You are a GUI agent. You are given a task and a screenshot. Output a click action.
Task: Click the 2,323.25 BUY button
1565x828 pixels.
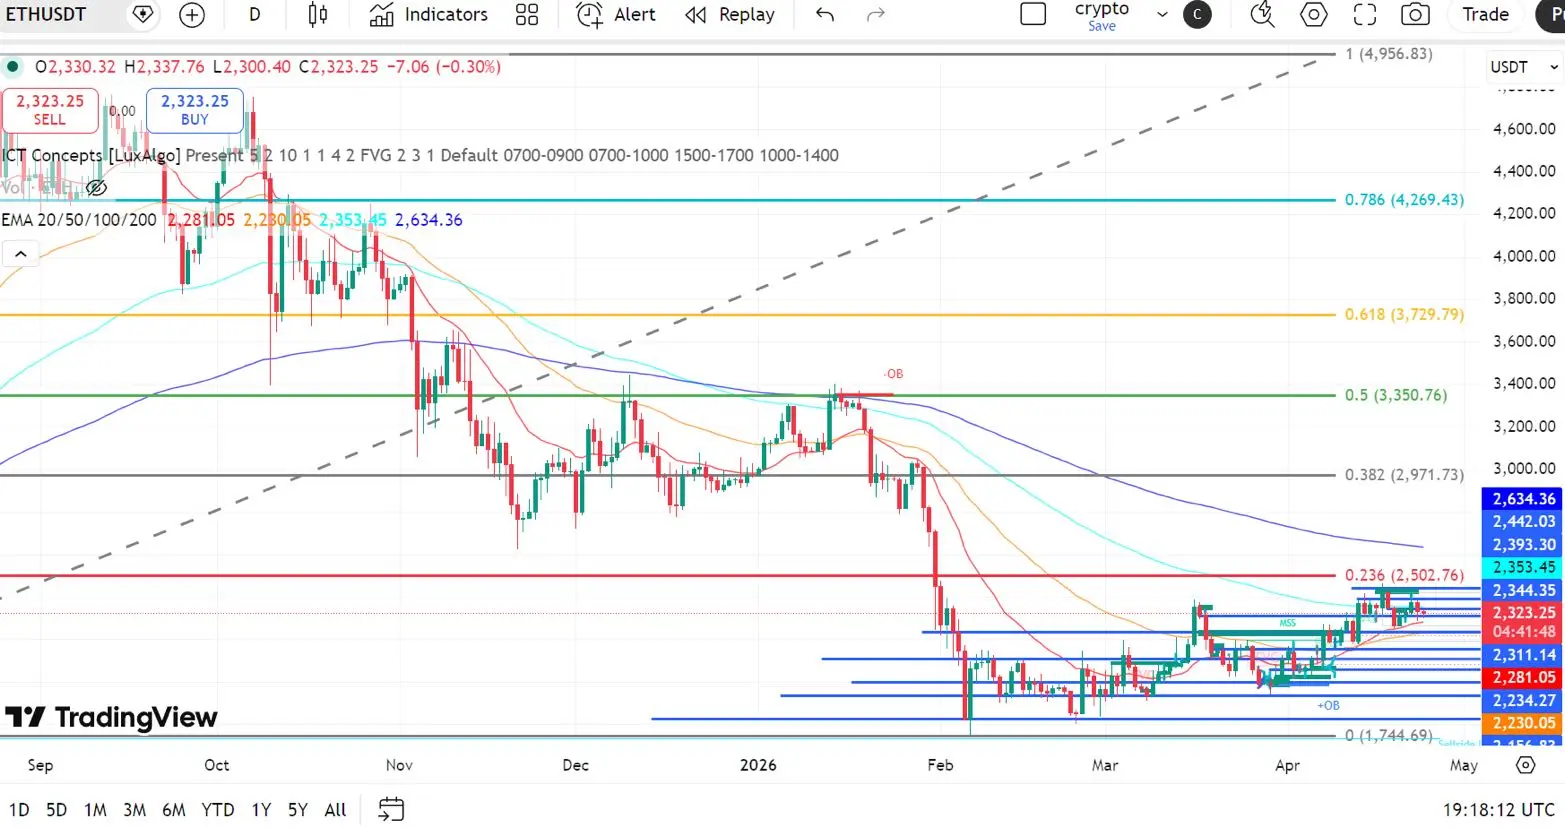tap(195, 110)
